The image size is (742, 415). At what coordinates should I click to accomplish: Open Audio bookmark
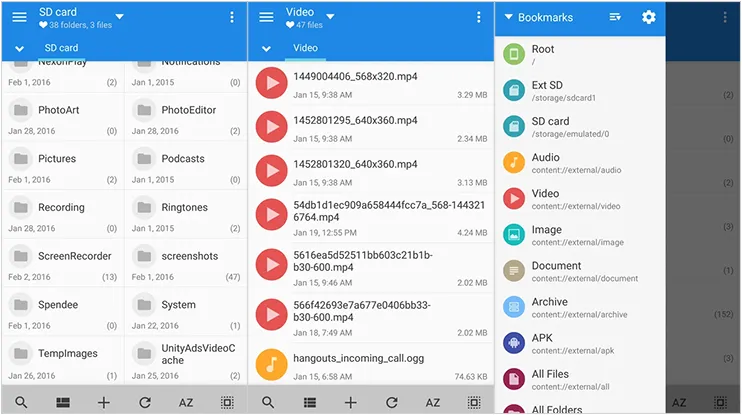click(x=580, y=163)
